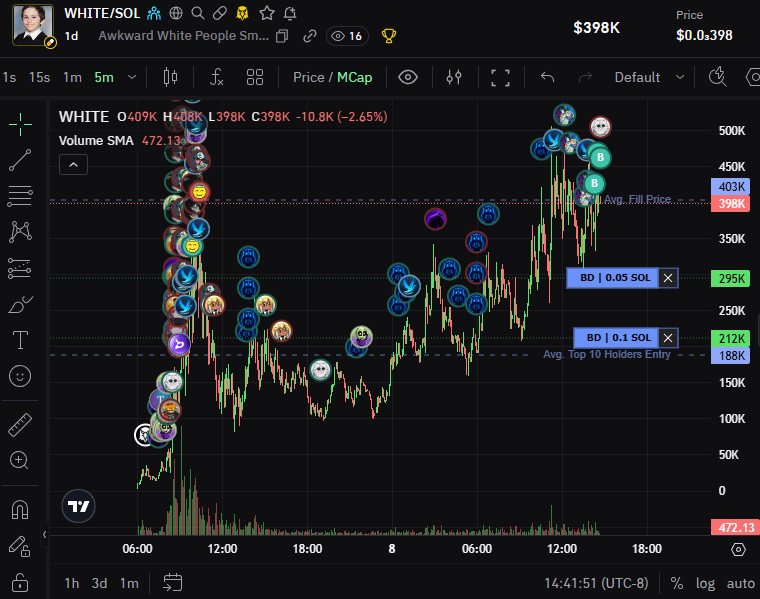Screen dimensions: 760x599
Task: Cancel the BD 0.05 SOL order
Action: 668,278
